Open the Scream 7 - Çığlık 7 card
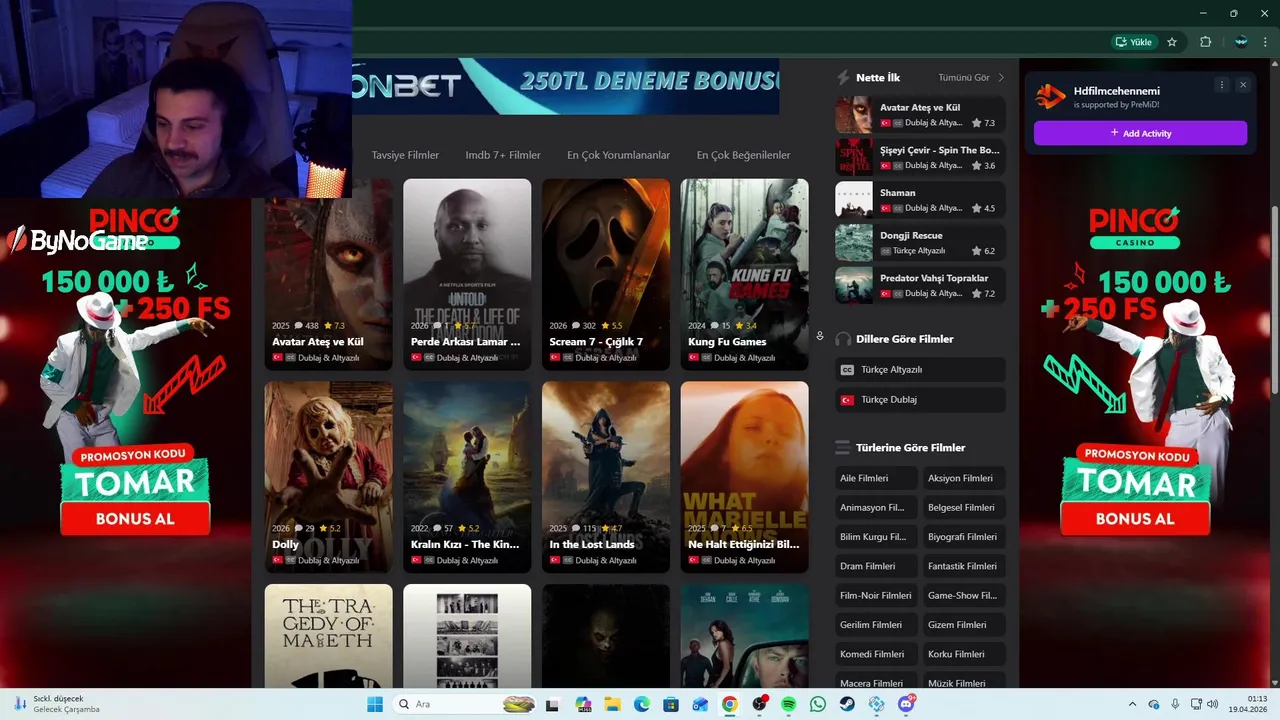 606,274
